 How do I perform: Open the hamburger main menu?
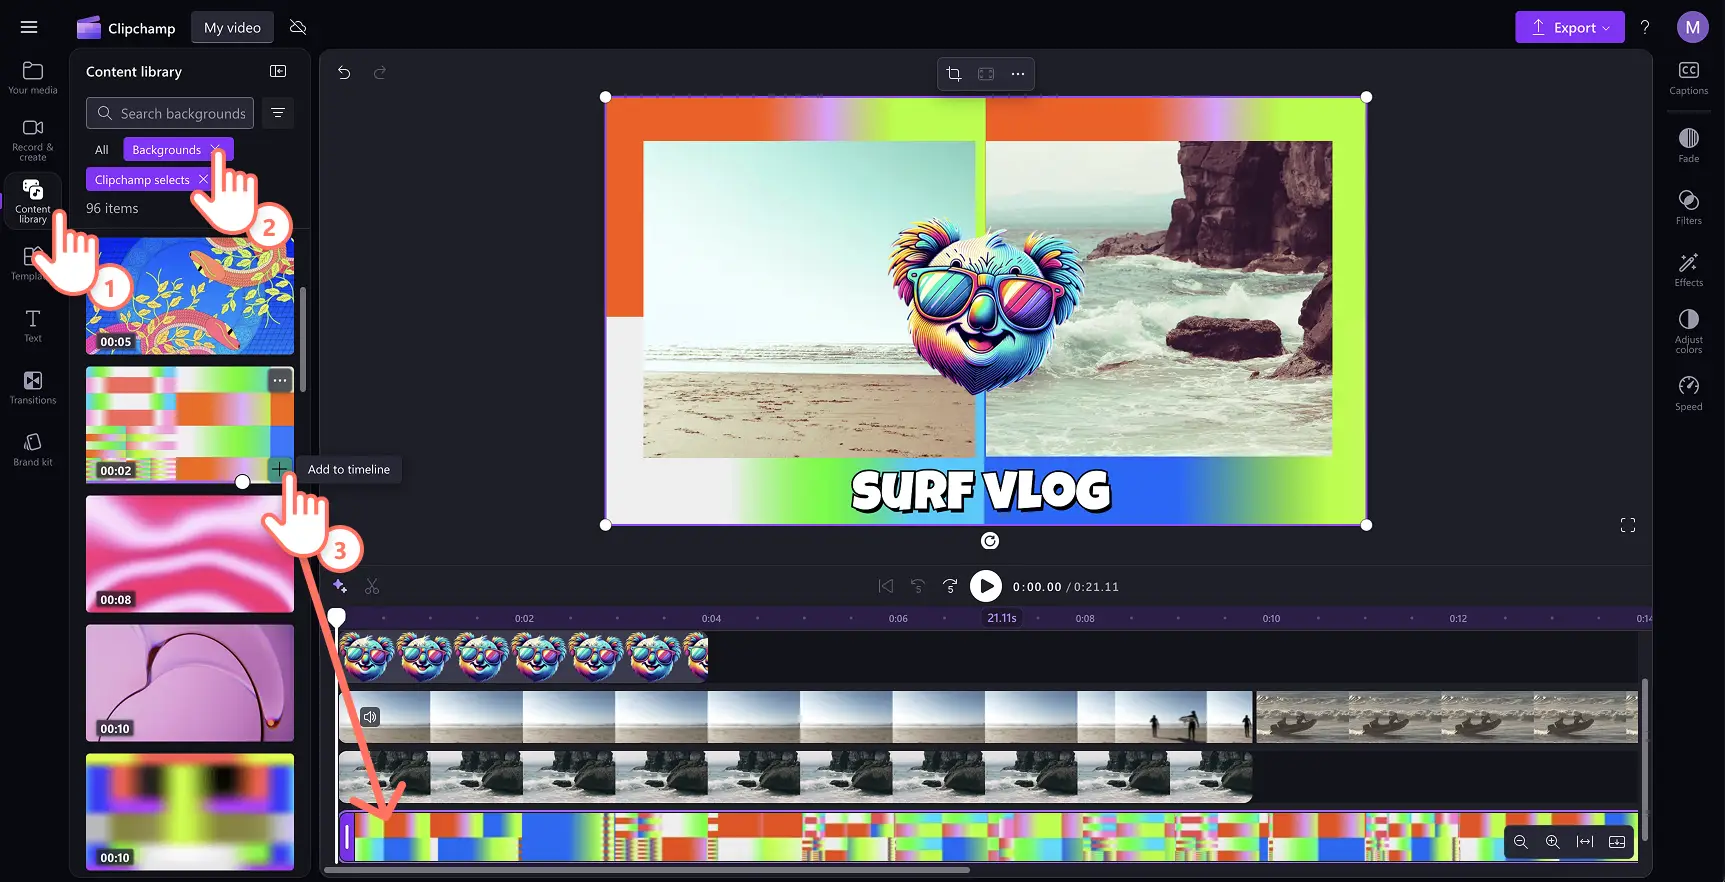coord(29,28)
